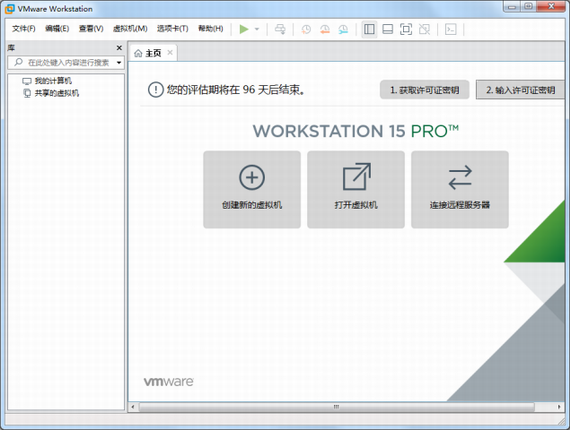Open the 帮助(H) menu

(x=210, y=29)
